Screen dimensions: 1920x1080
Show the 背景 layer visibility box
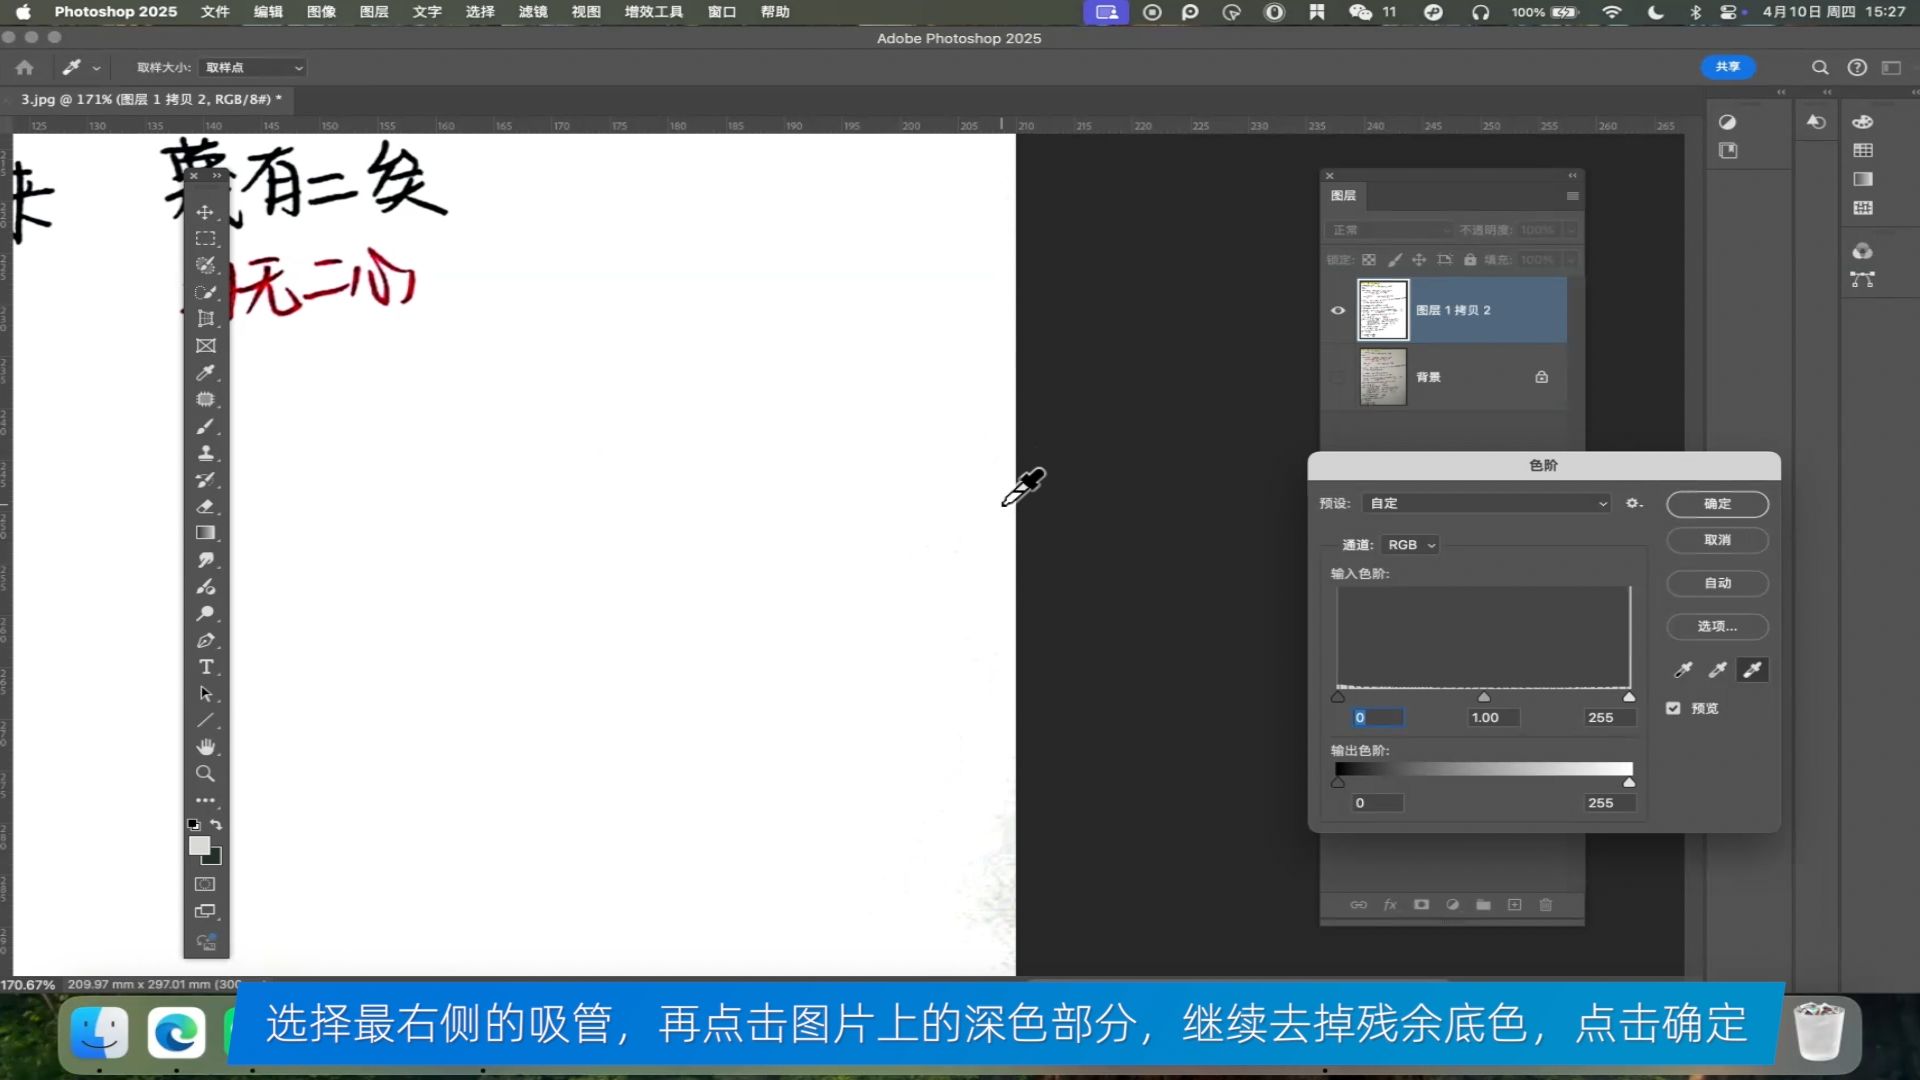[x=1338, y=377]
